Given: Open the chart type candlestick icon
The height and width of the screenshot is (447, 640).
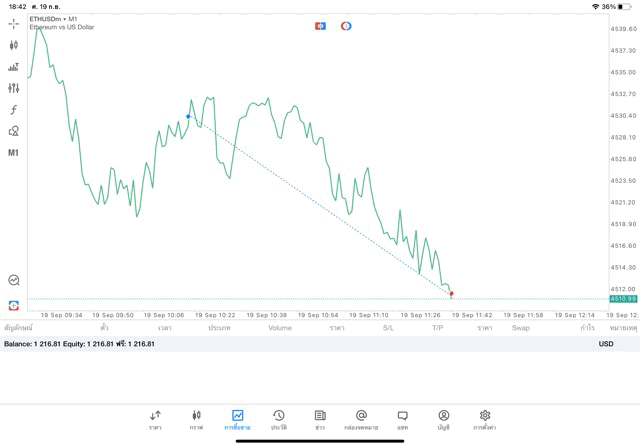Looking at the screenshot, I should [13, 45].
